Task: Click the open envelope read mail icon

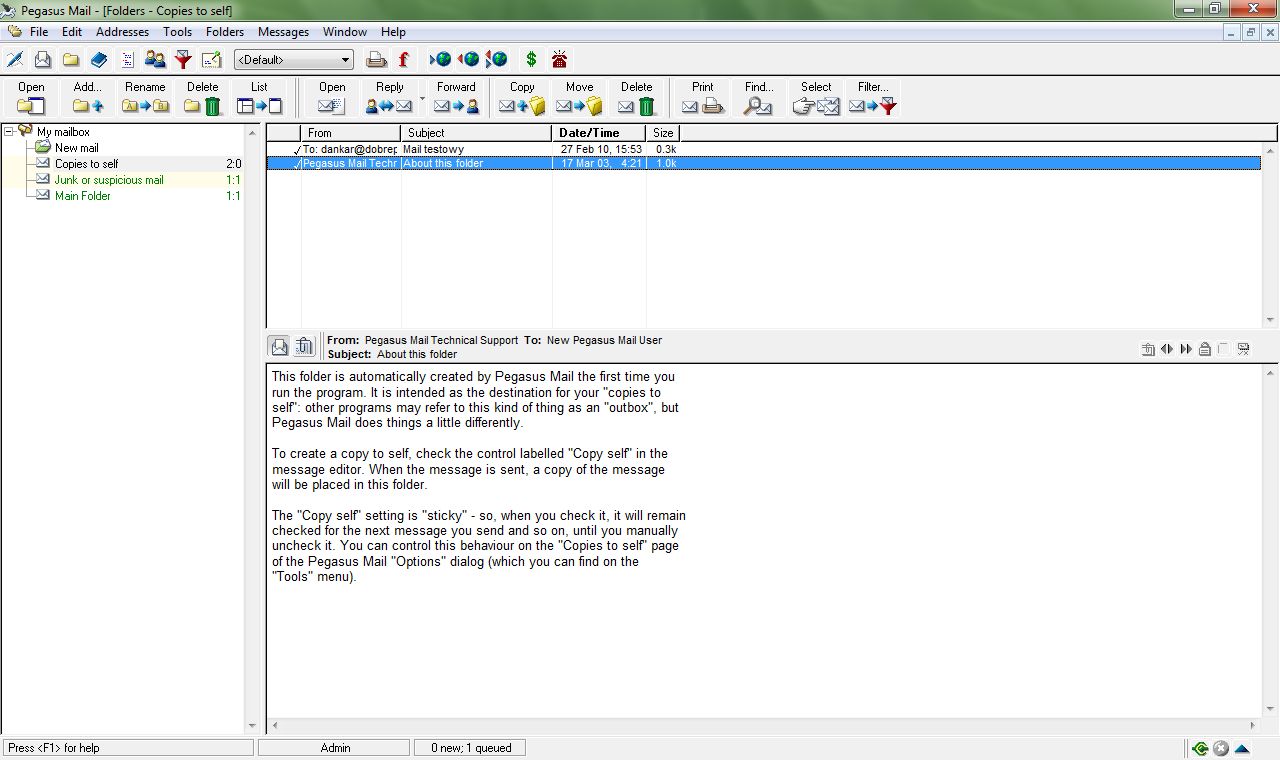Action: click(x=43, y=60)
